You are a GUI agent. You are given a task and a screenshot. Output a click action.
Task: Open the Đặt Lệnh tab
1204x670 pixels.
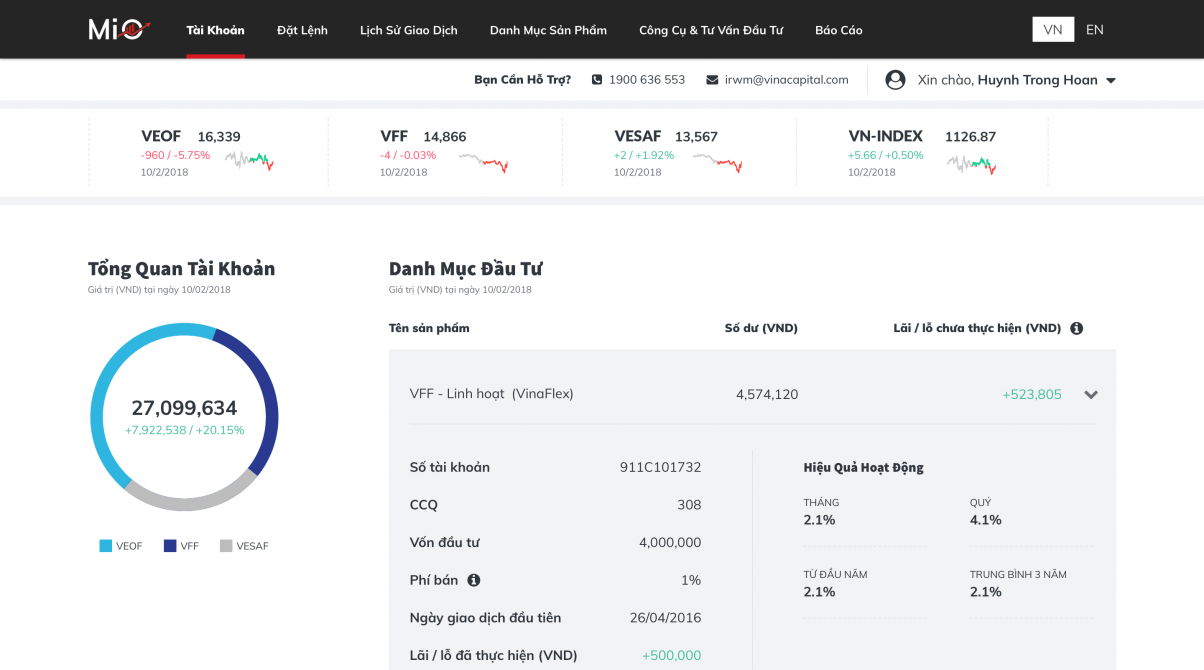tap(302, 30)
